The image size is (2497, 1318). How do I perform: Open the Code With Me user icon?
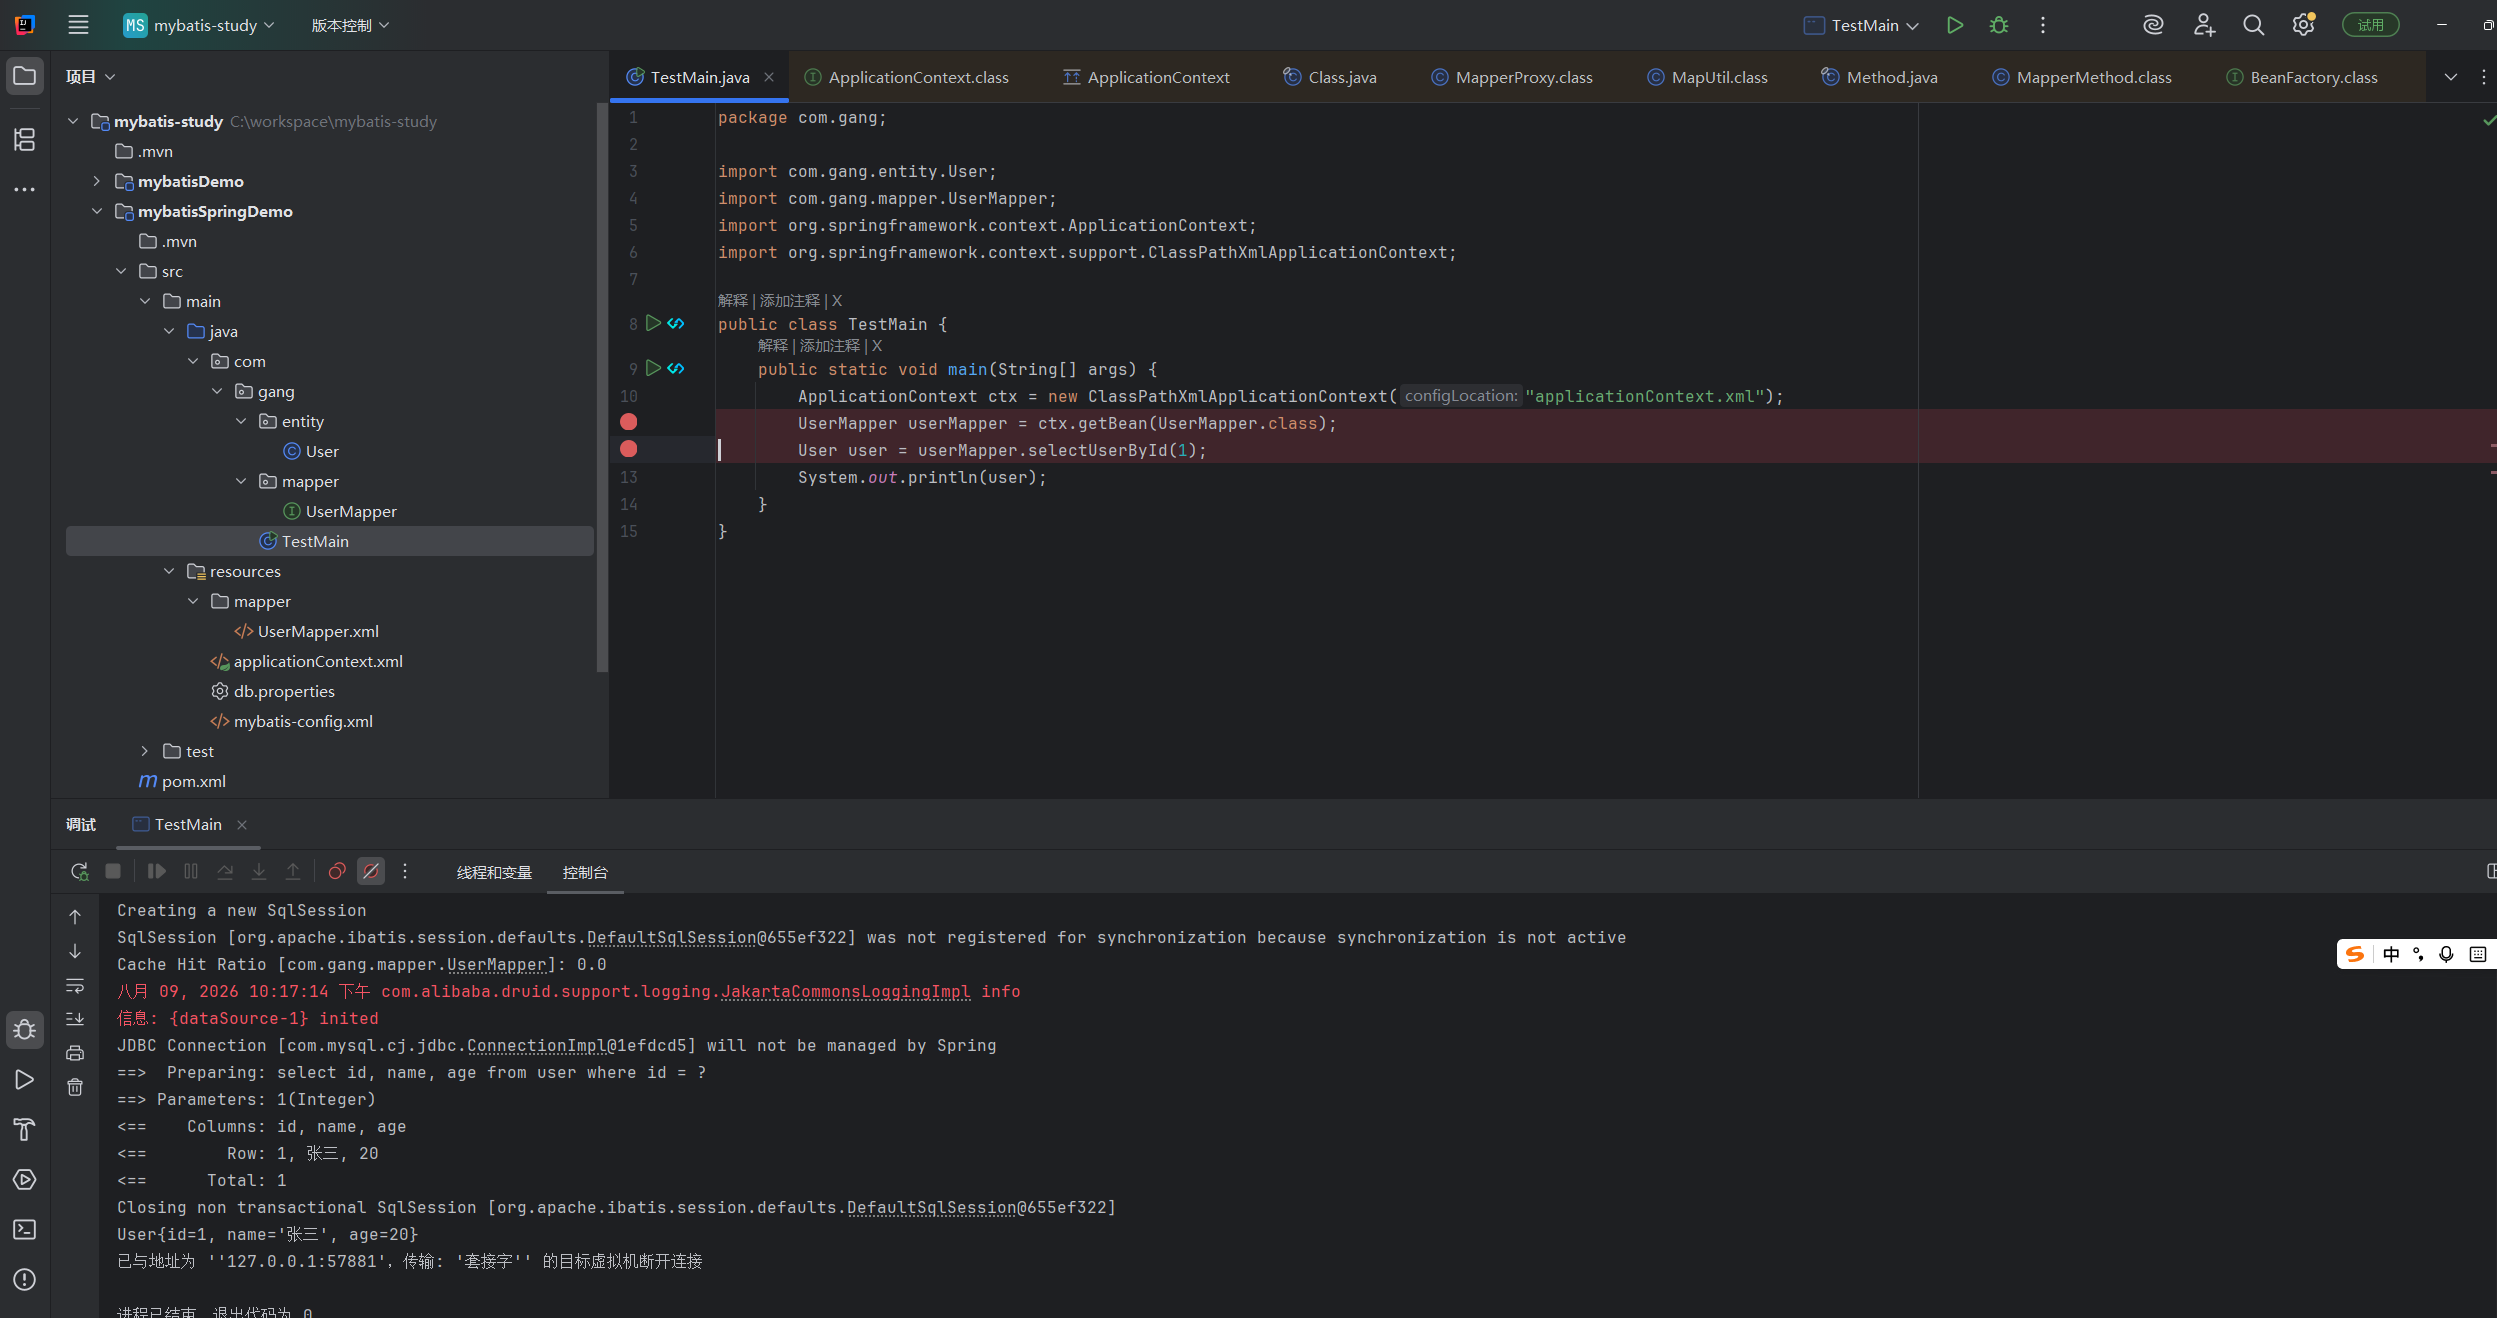point(2204,25)
